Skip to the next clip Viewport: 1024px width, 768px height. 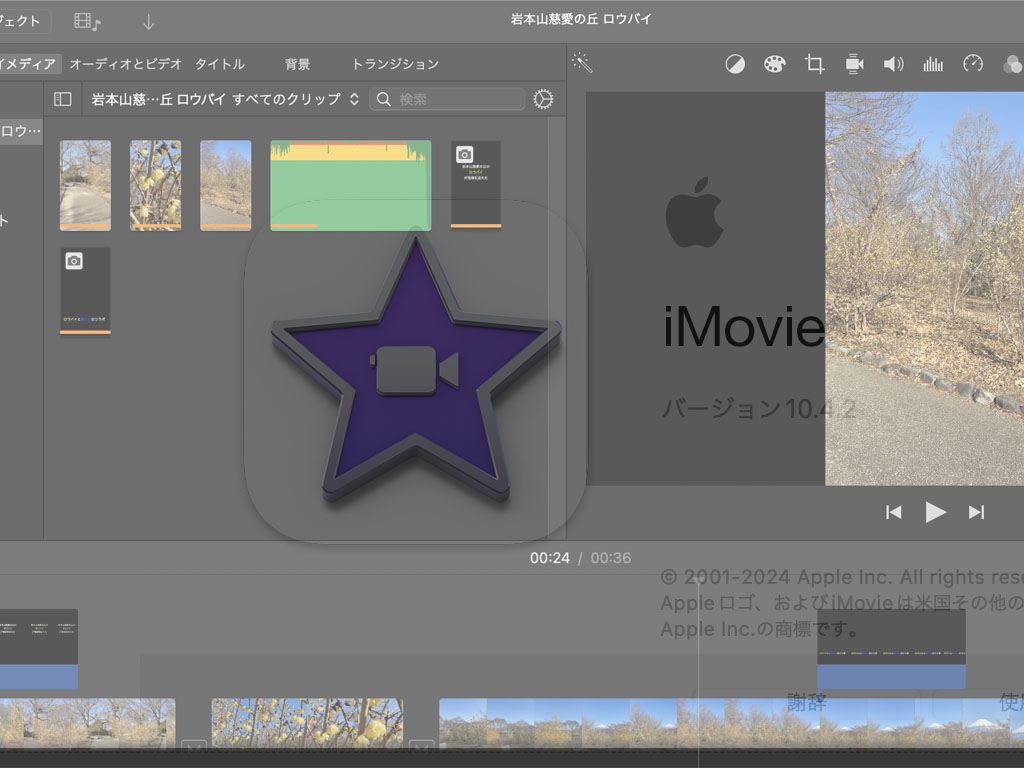[x=976, y=512]
